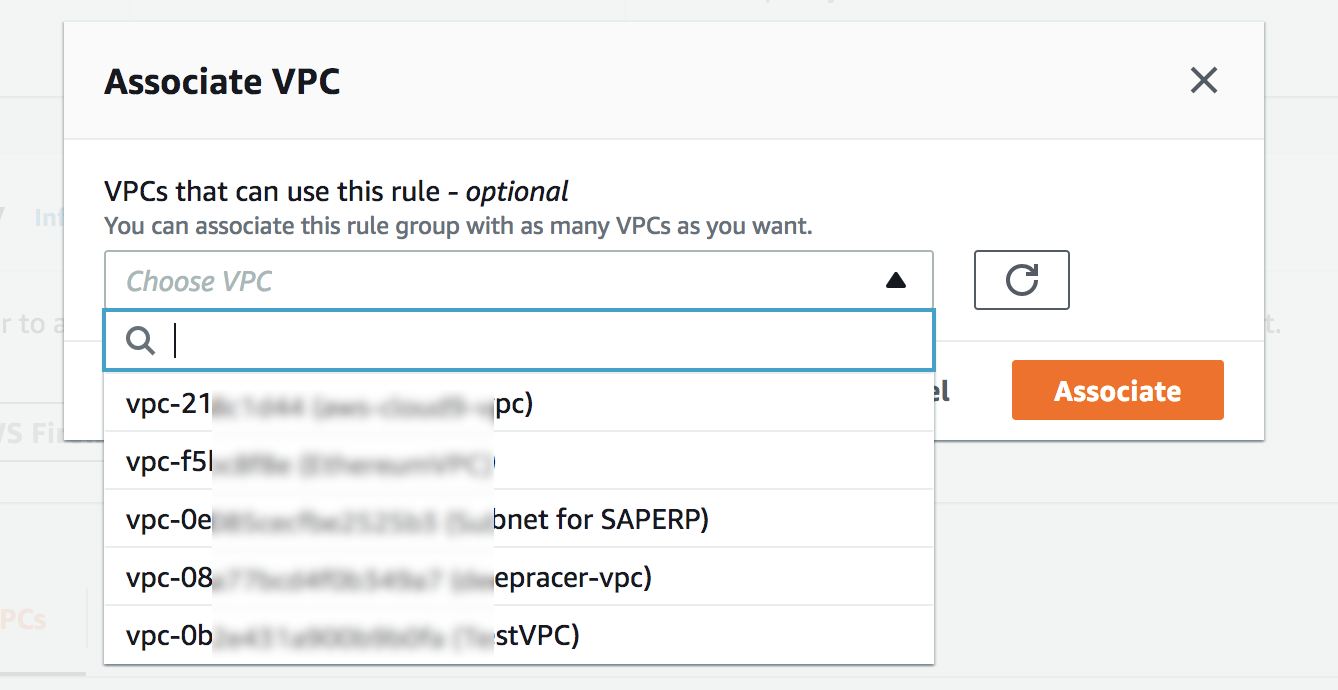Click the orange Associate button
The width and height of the screenshot is (1338, 690).
click(1117, 390)
